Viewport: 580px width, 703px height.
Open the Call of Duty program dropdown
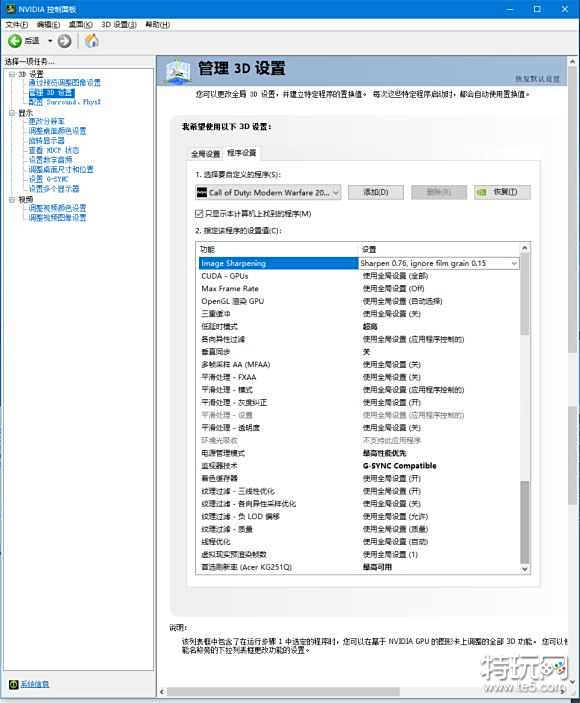268,192
